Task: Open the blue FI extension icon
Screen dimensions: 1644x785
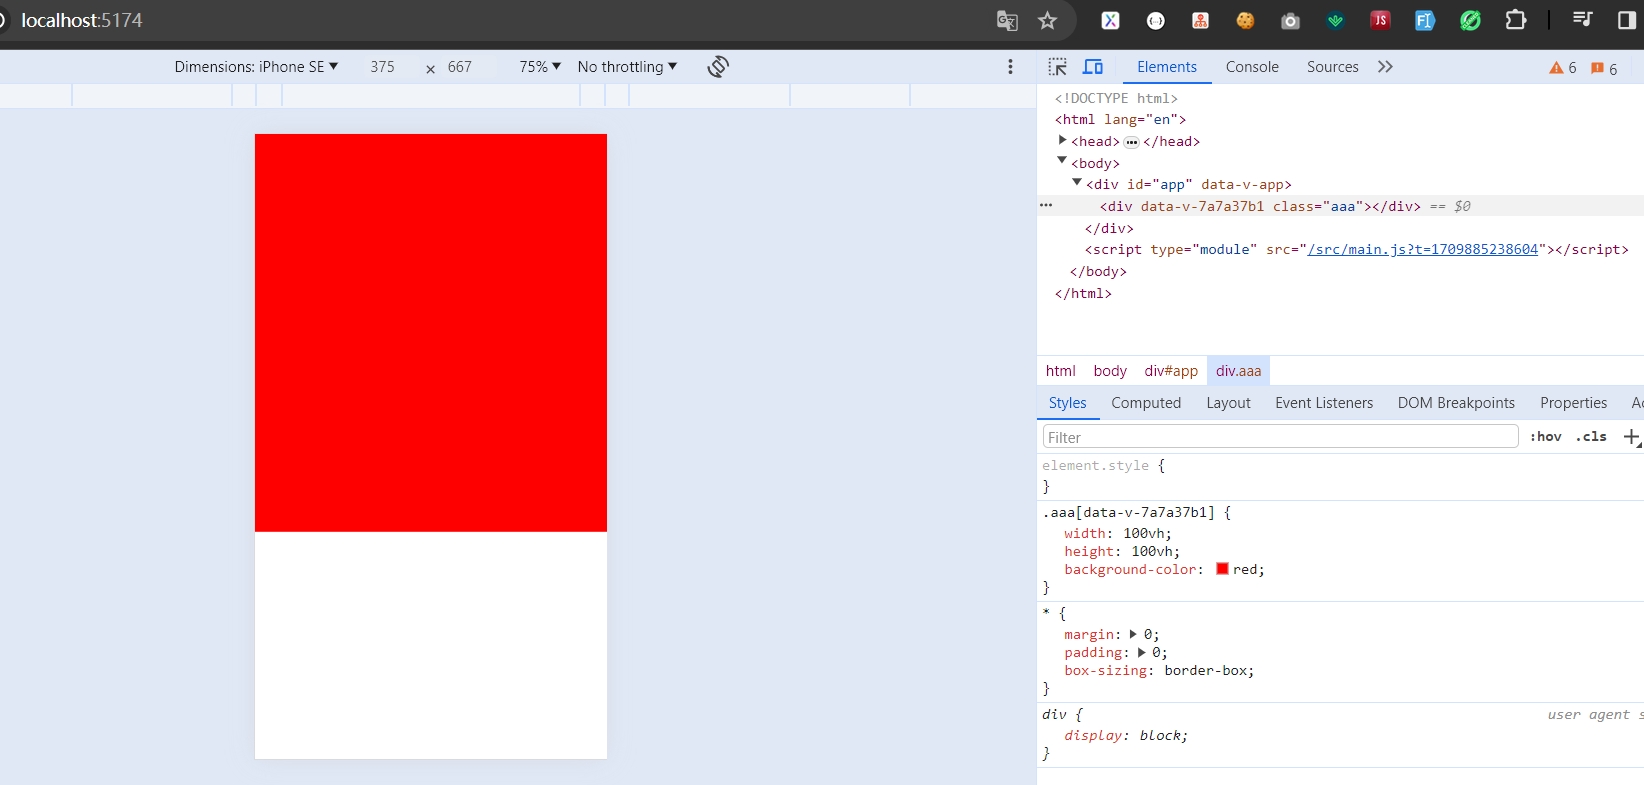Action: (x=1425, y=21)
